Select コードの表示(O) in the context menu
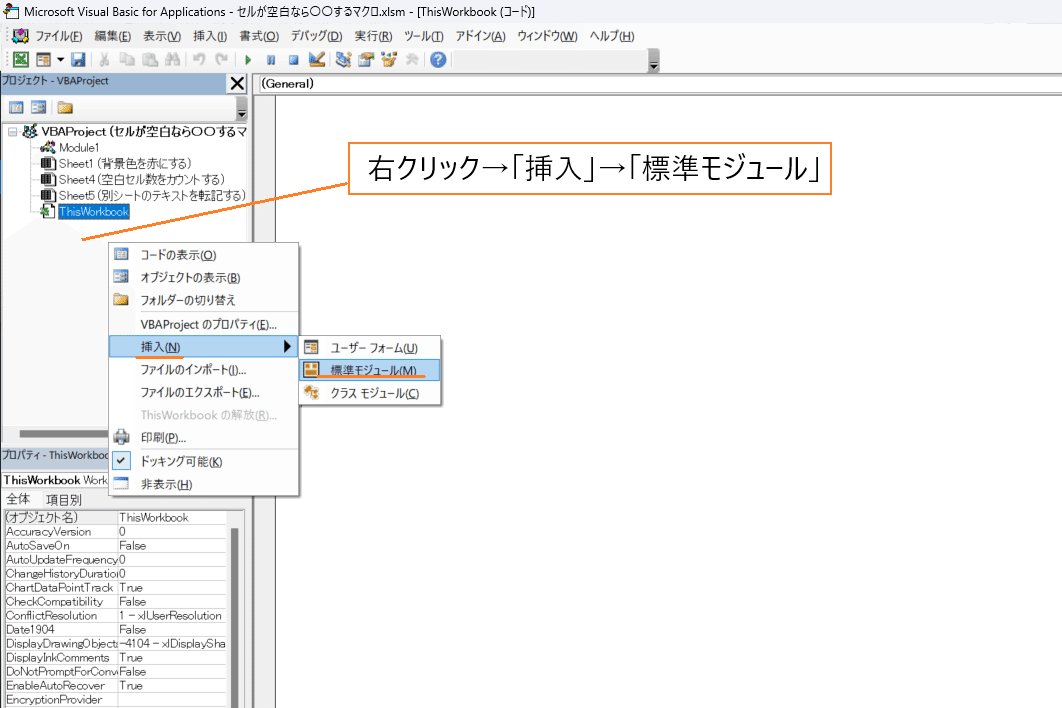1062x708 pixels. (204, 255)
